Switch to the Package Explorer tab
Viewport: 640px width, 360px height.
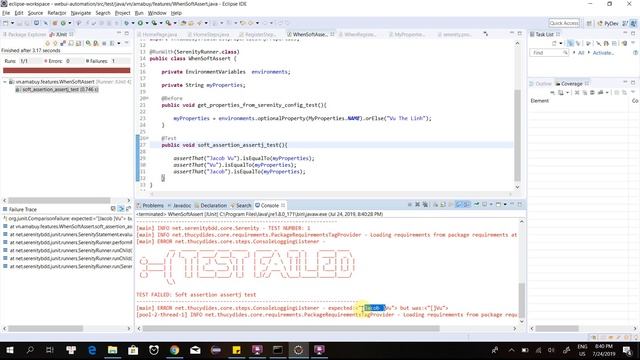point(24,34)
